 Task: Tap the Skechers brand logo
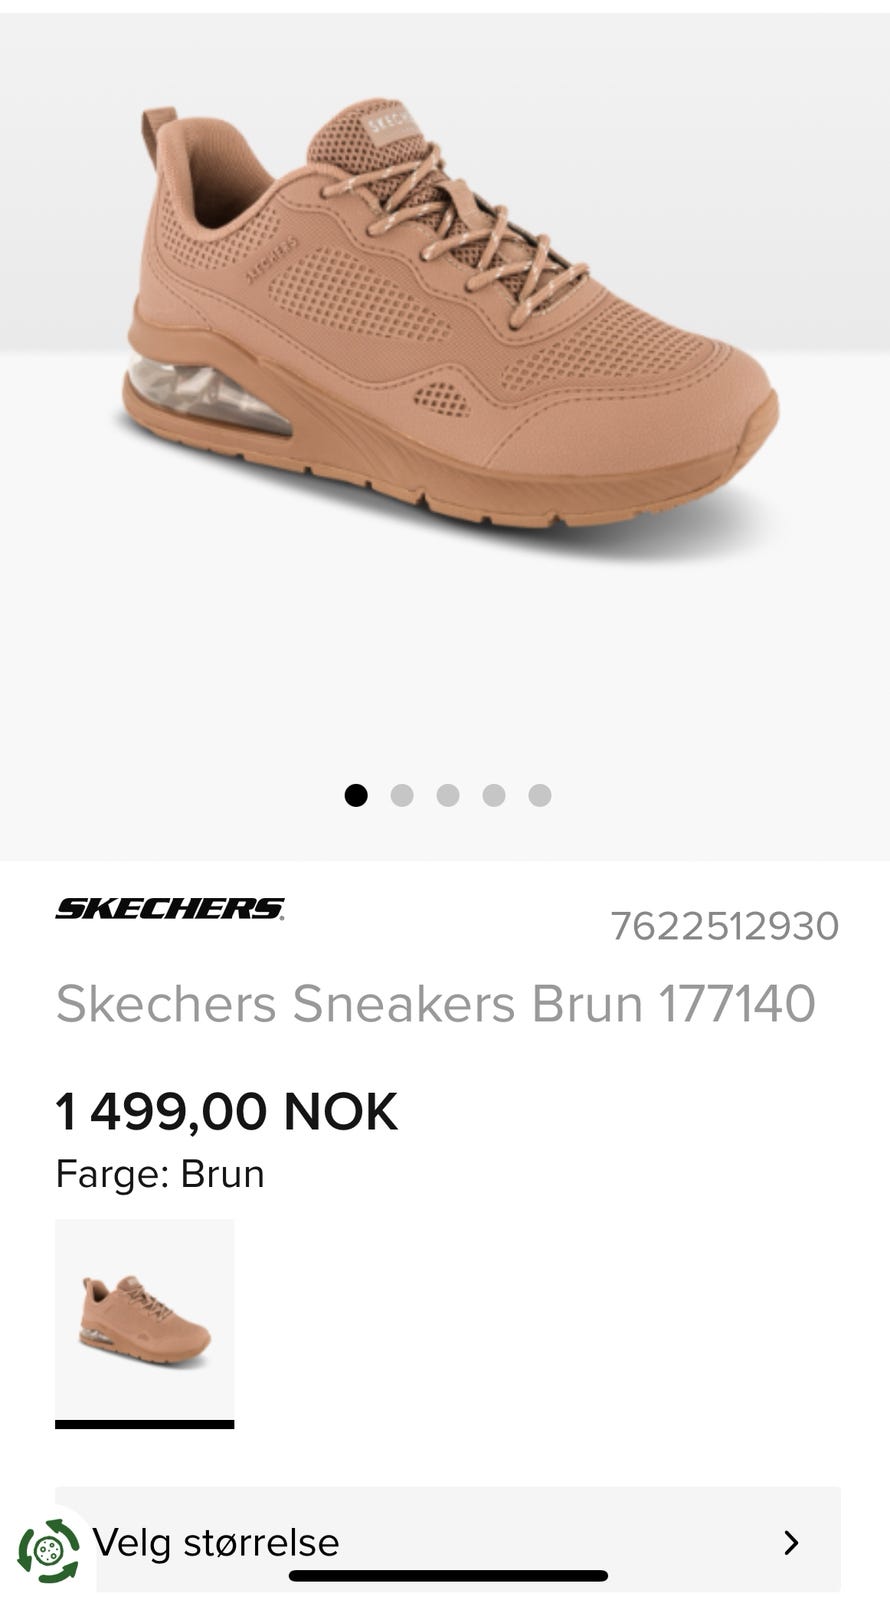(x=170, y=908)
